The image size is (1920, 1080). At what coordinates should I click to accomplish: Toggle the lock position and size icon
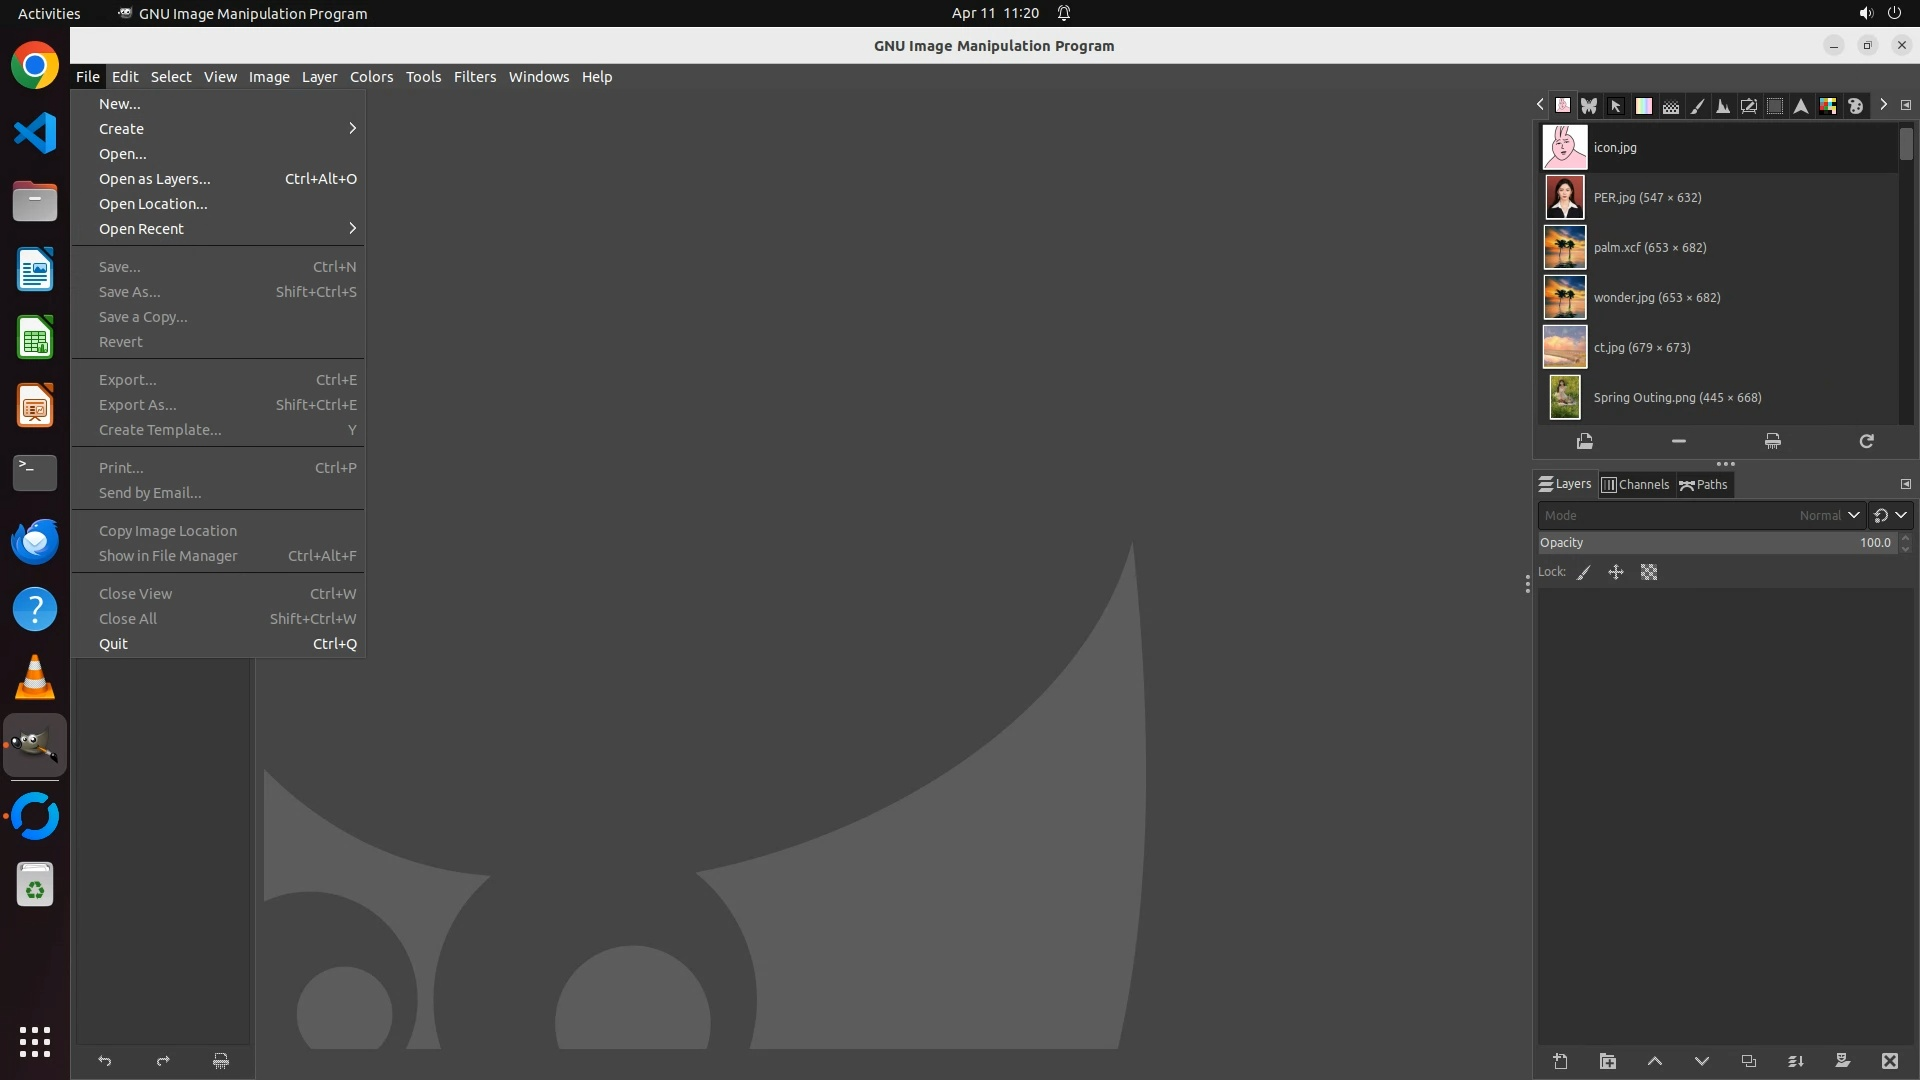point(1616,572)
